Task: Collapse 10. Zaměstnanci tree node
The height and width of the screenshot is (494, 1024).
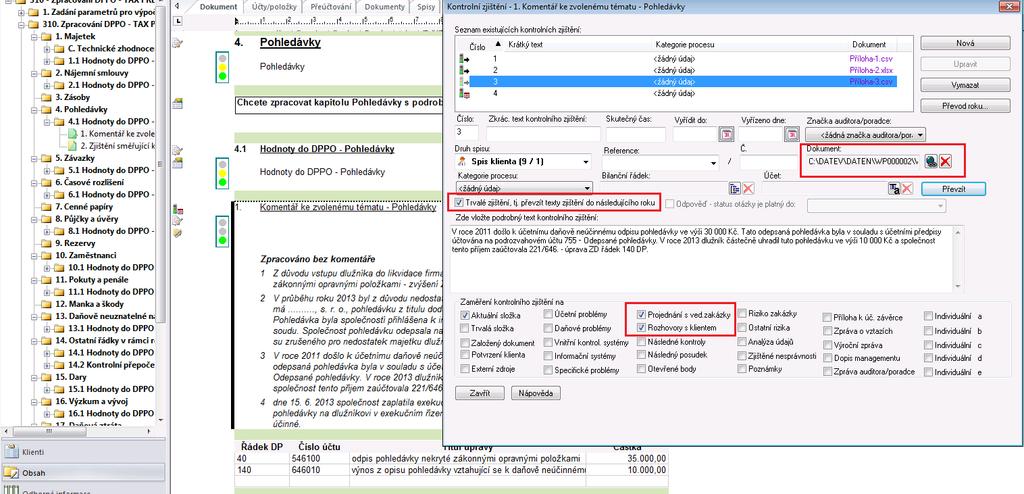Action: pyautogui.click(x=34, y=255)
